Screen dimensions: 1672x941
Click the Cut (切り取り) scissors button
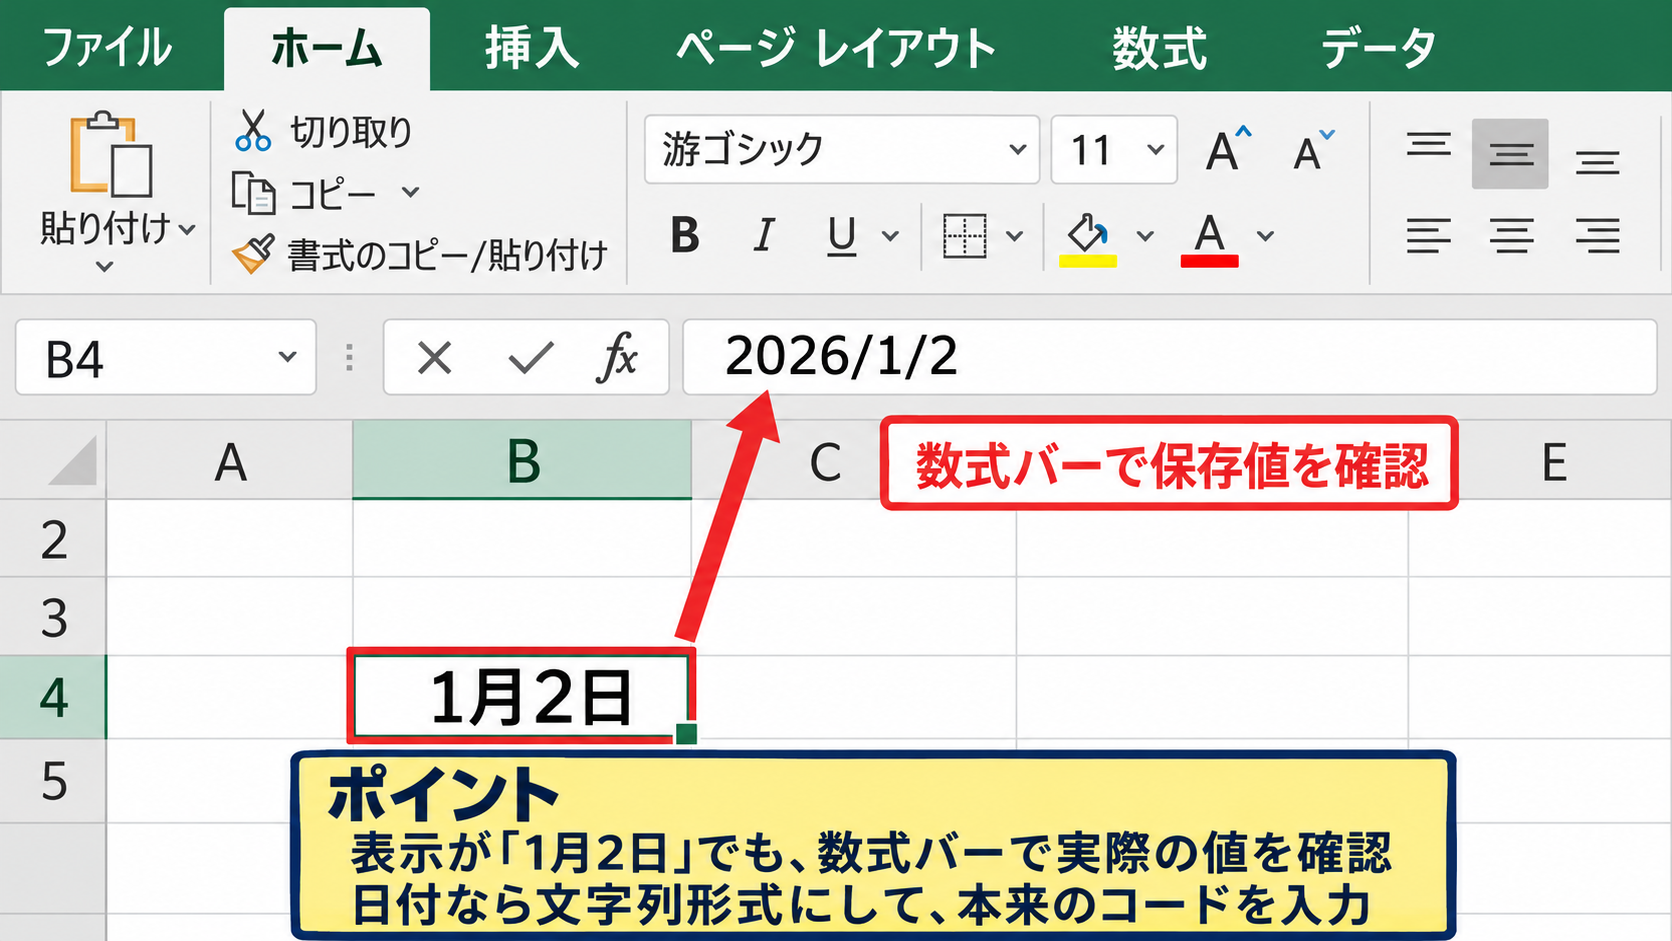323,132
